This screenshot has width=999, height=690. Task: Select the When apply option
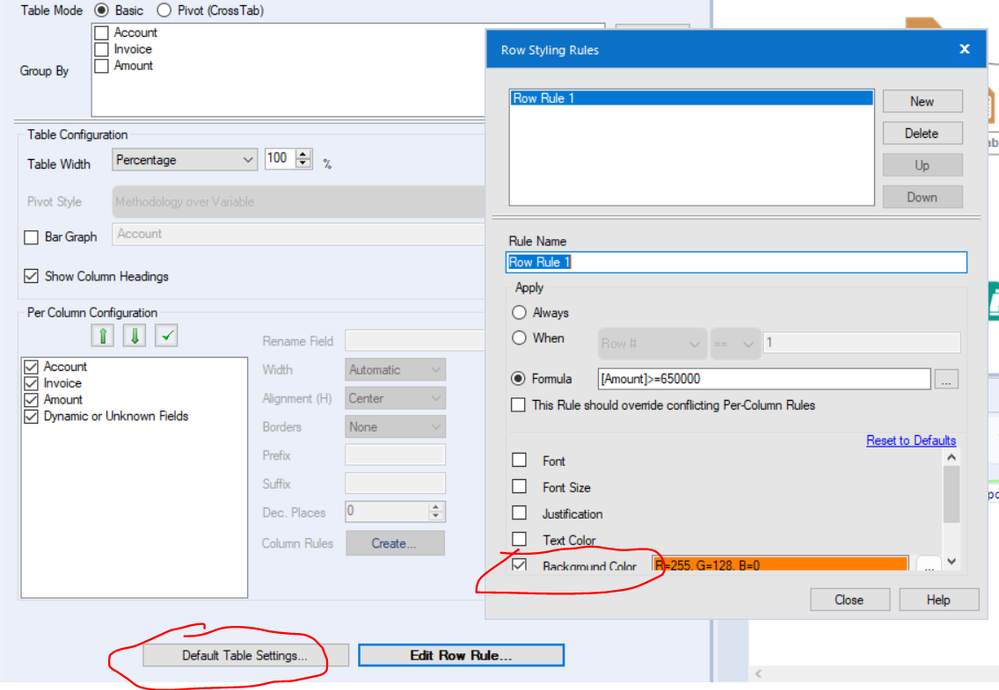coord(519,338)
